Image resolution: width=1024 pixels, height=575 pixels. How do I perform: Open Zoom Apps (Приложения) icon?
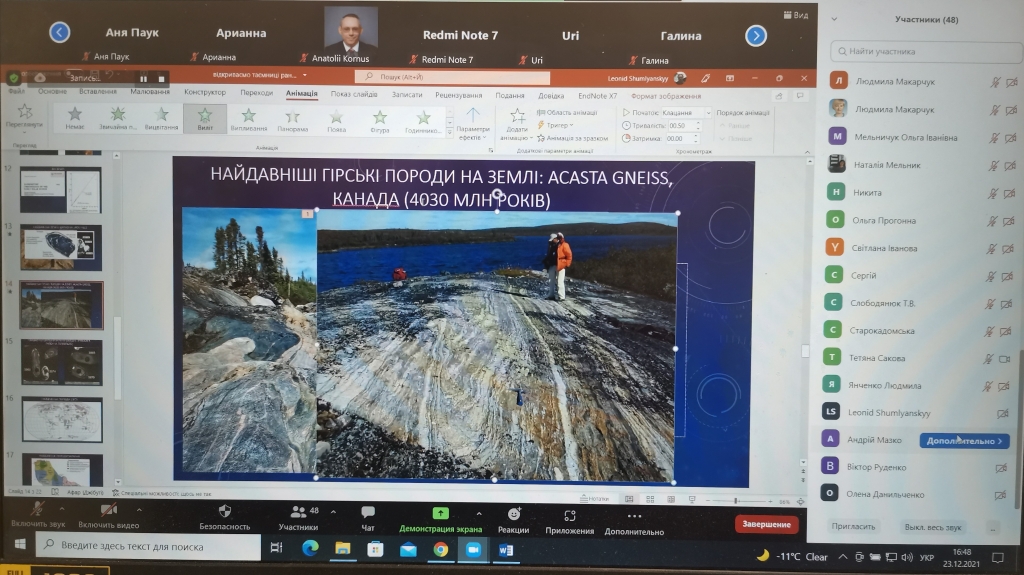[570, 514]
